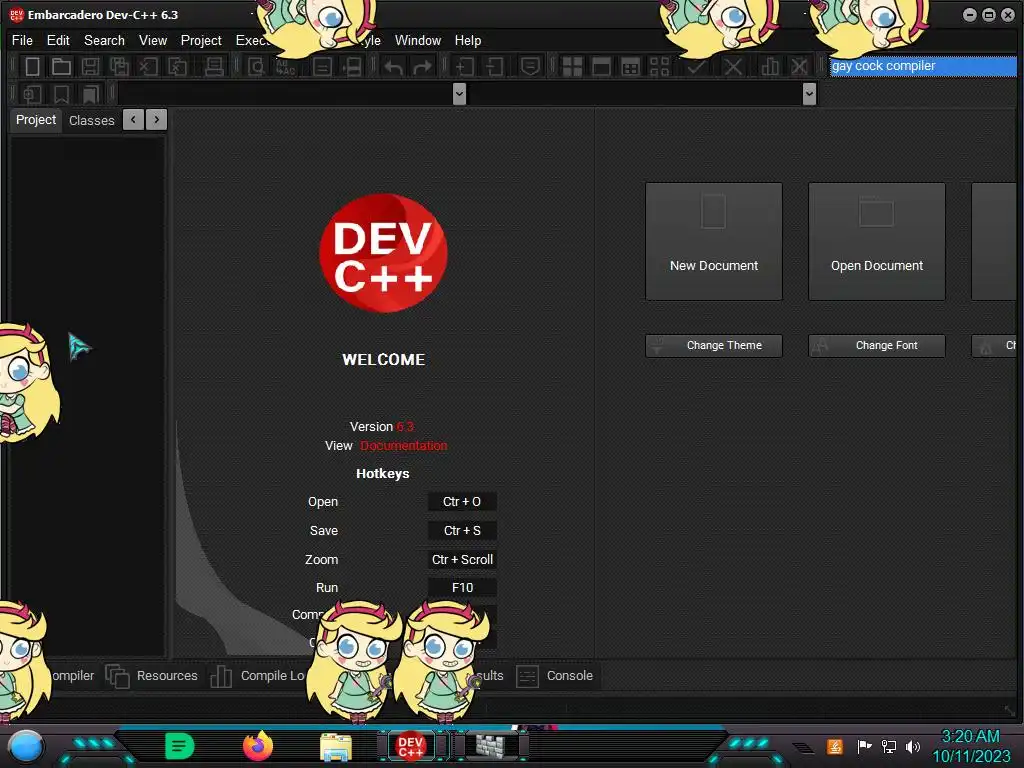Click the Toggle comment toolbar icon

tap(530, 67)
